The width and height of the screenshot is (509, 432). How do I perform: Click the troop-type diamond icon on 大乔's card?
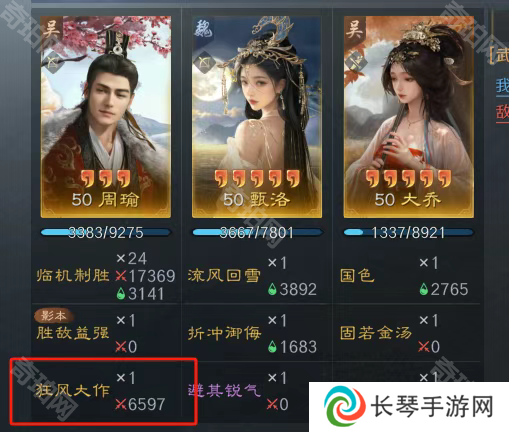point(356,62)
